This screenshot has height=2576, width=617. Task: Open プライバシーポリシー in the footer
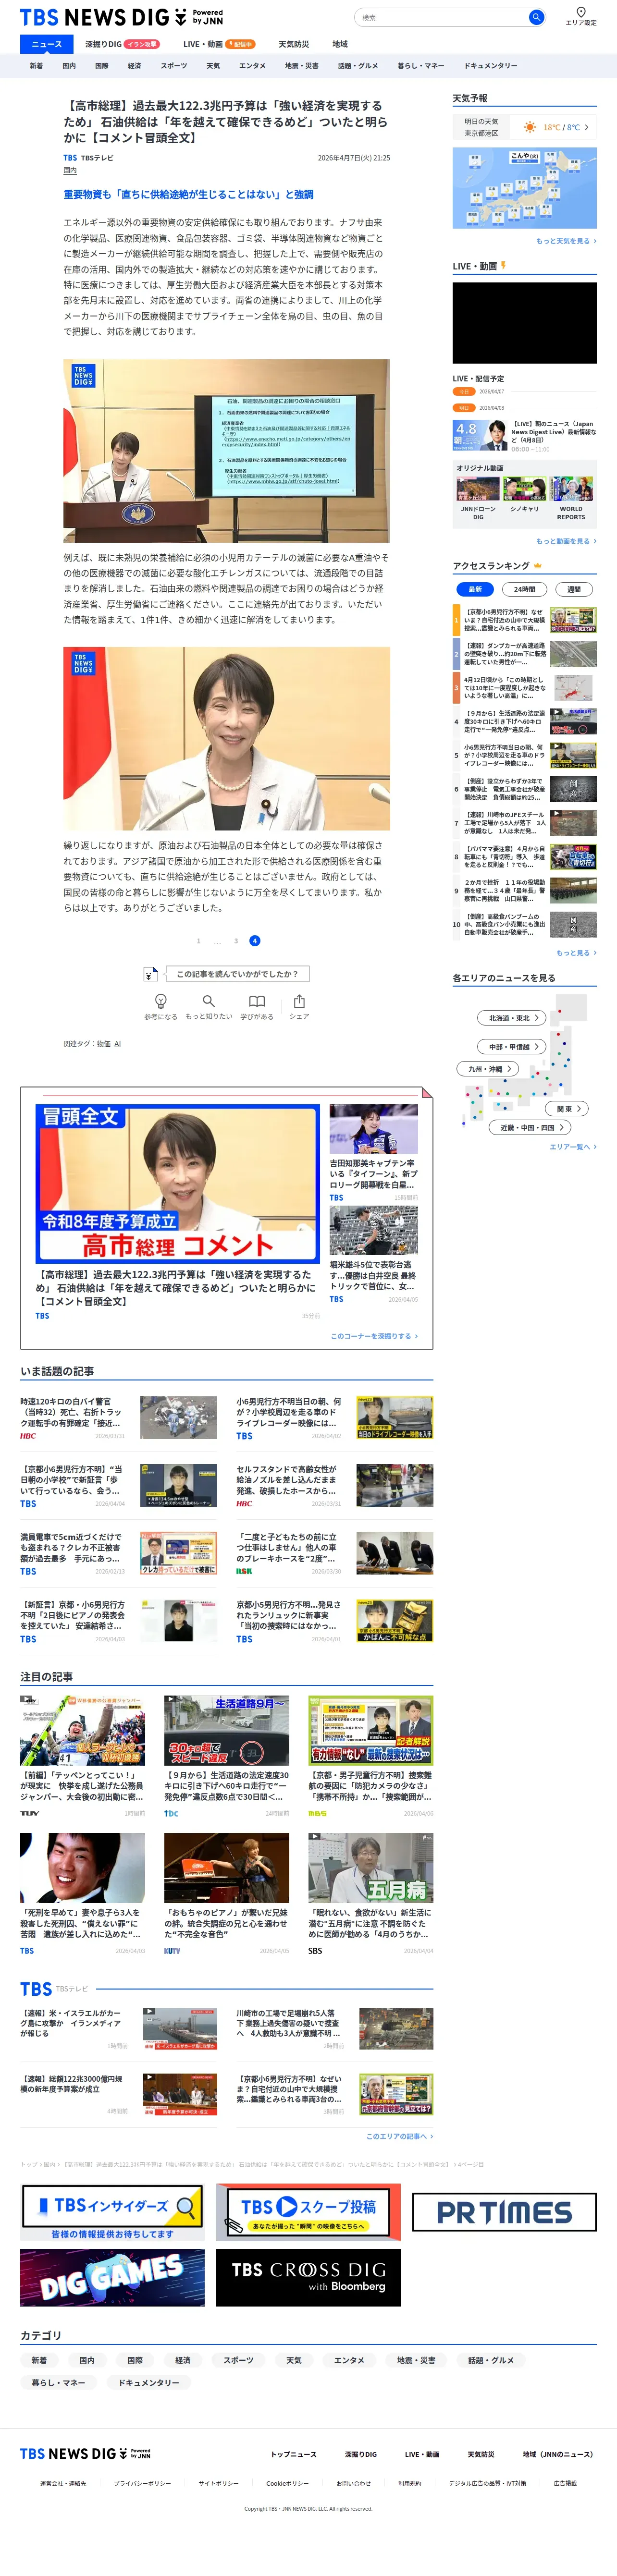point(142,2483)
